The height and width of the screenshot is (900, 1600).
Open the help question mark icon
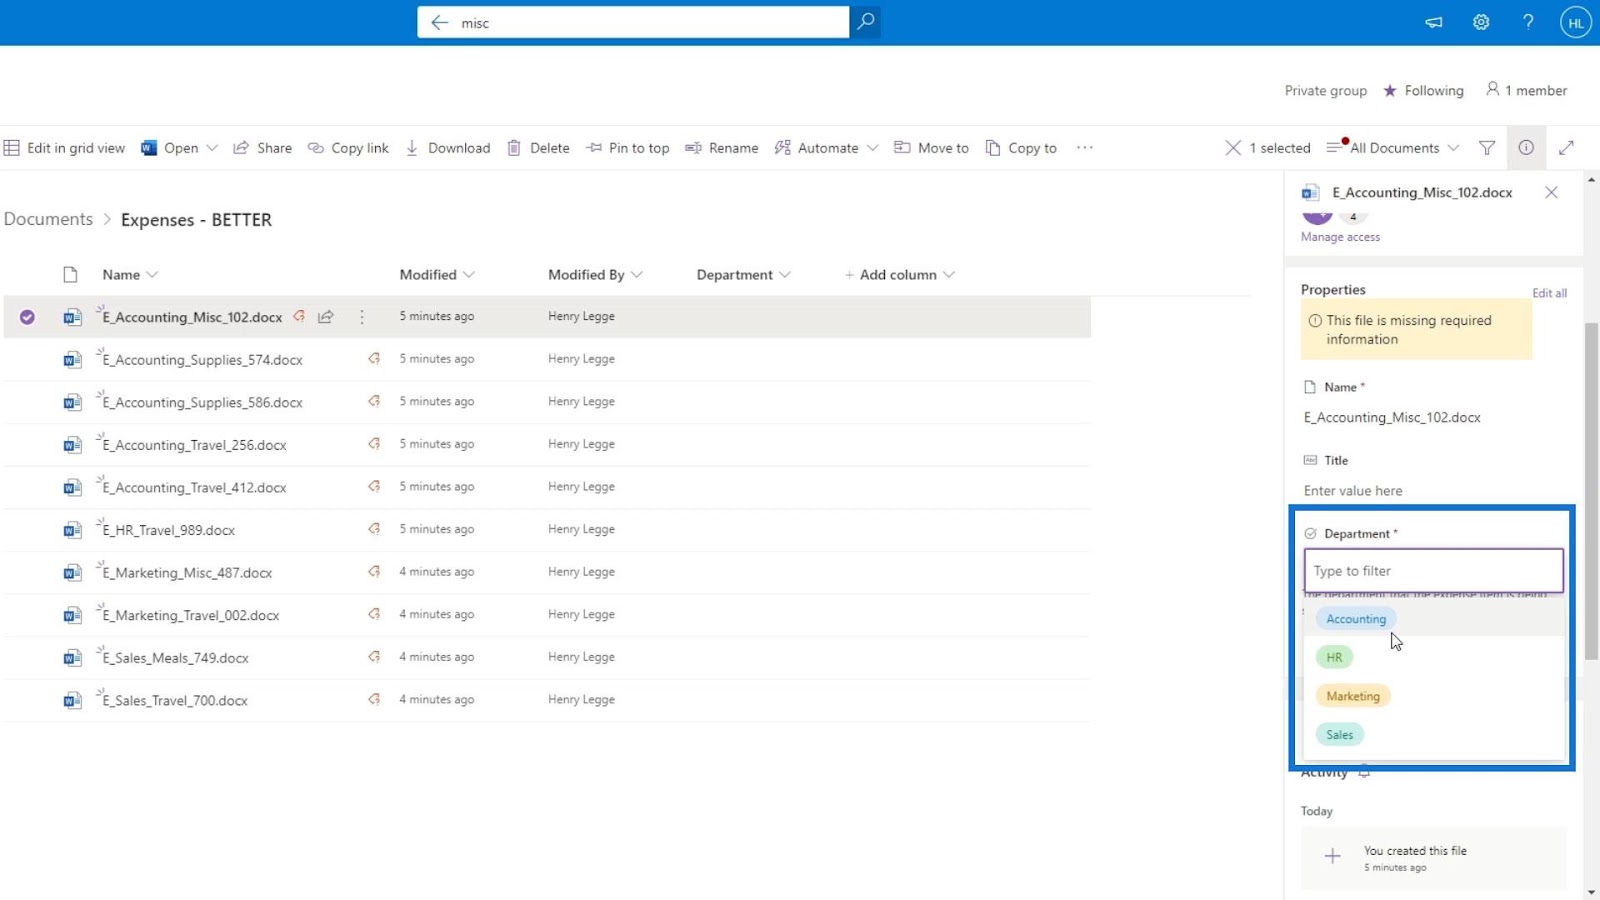point(1528,22)
